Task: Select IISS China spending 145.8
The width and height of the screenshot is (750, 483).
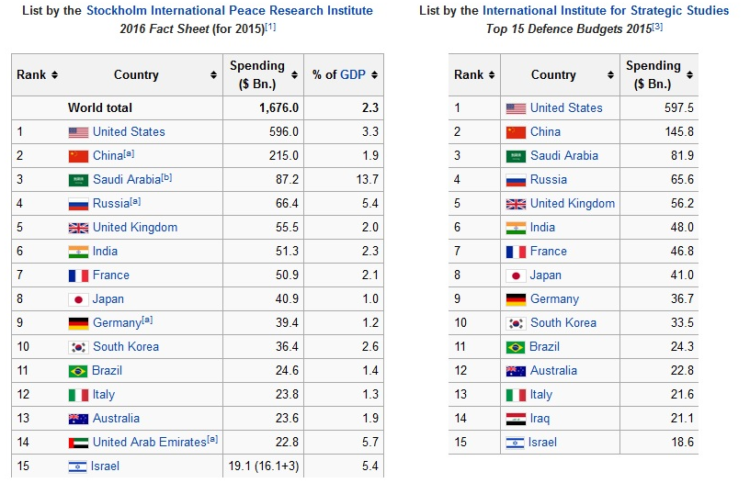Action: (679, 132)
